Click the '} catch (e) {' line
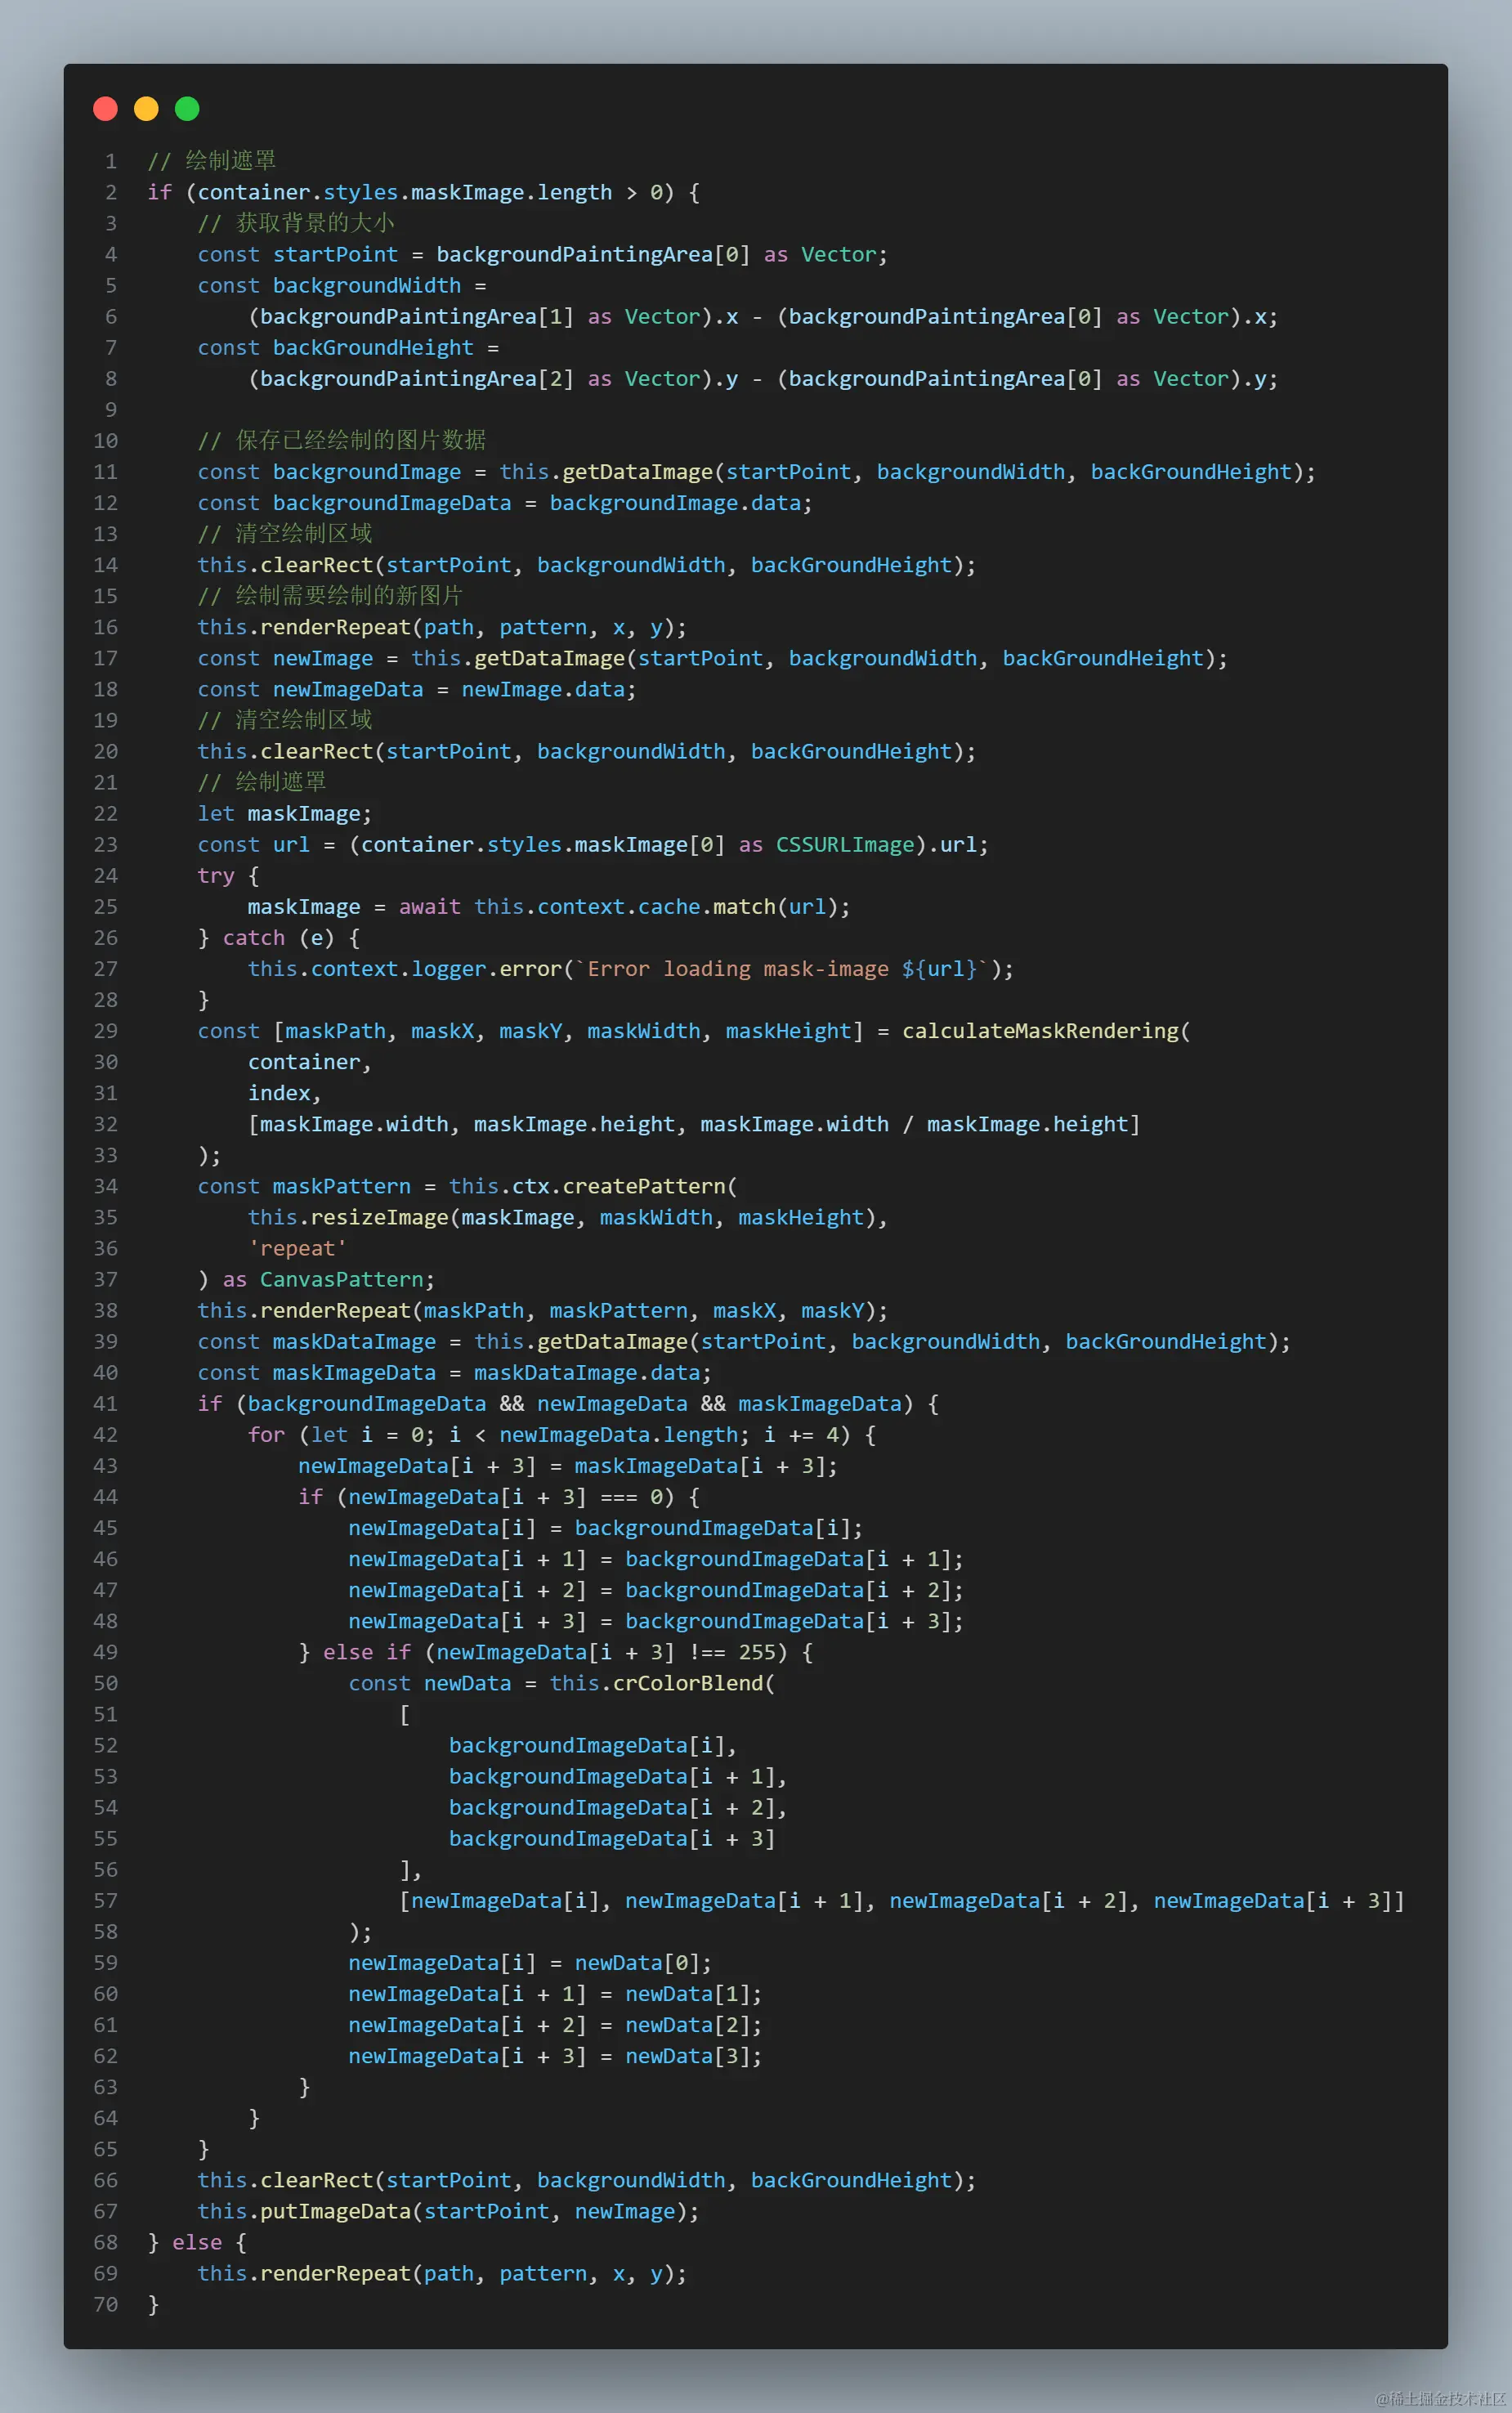This screenshot has height=2413, width=1512. pos(279,937)
